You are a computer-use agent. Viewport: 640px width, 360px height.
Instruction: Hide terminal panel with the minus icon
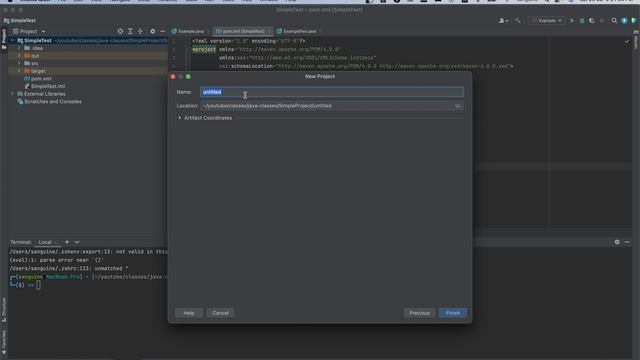click(x=627, y=242)
